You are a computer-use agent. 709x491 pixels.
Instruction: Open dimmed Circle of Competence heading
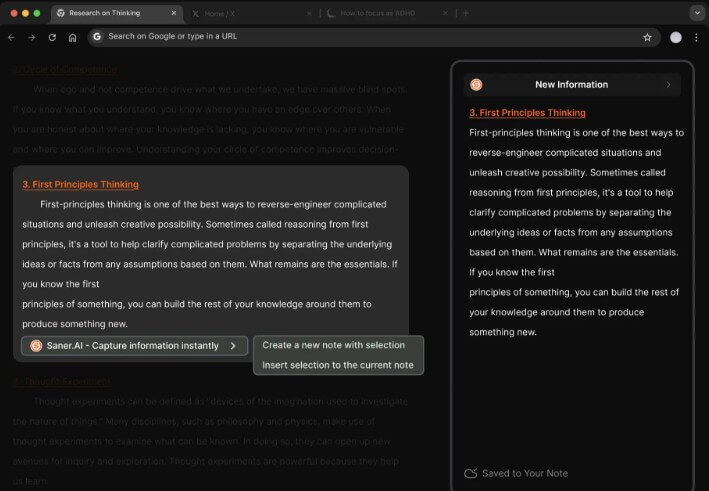point(65,70)
